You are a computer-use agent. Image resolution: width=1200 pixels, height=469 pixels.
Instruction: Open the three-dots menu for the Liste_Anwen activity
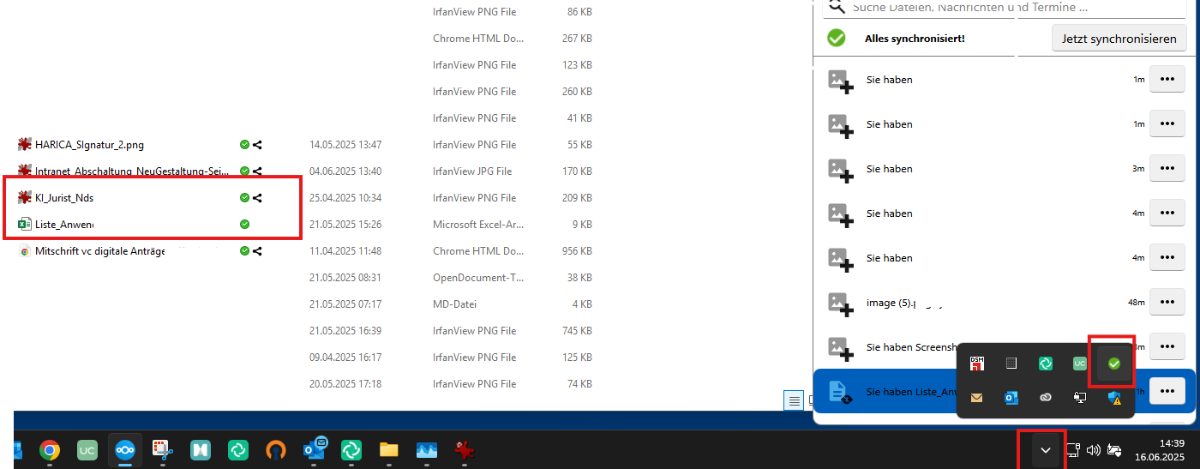(1166, 391)
